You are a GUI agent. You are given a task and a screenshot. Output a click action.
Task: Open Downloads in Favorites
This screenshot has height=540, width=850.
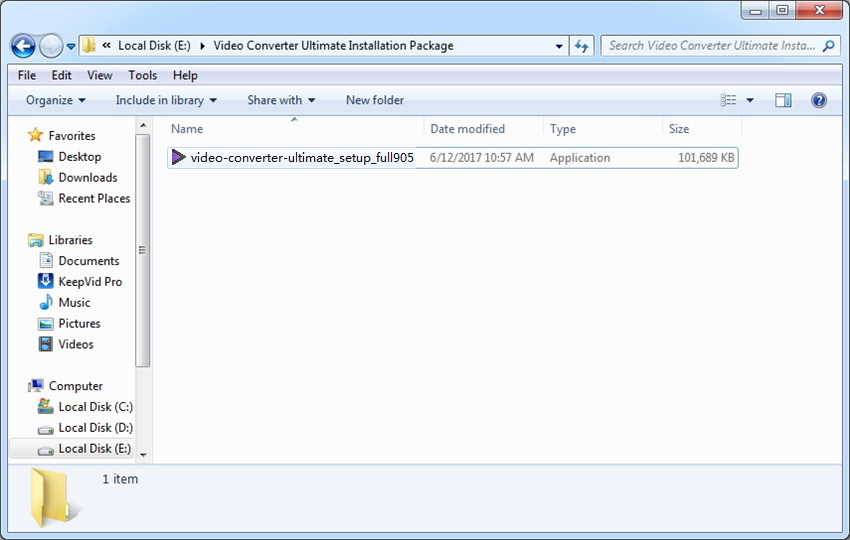88,178
